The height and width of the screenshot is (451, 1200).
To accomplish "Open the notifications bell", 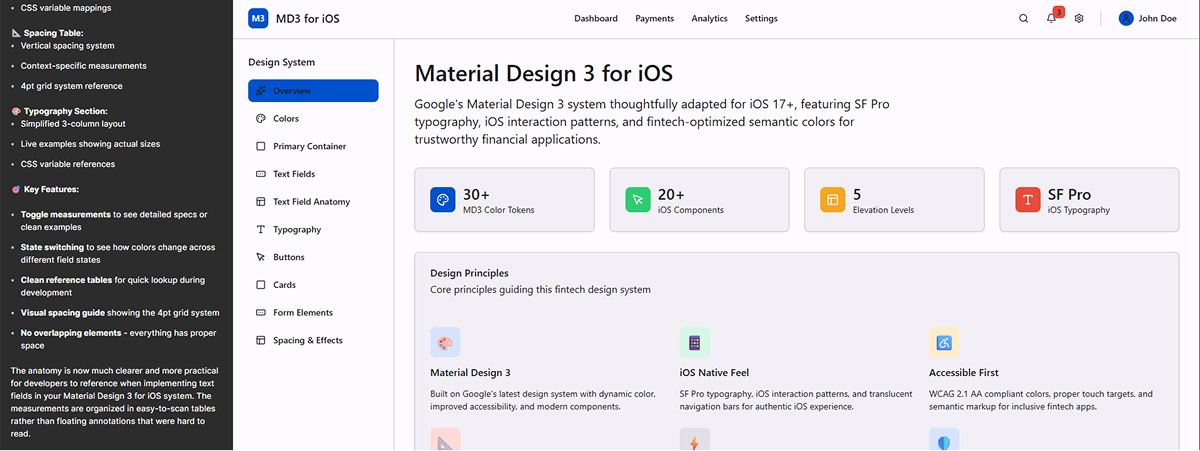I will click(x=1051, y=19).
